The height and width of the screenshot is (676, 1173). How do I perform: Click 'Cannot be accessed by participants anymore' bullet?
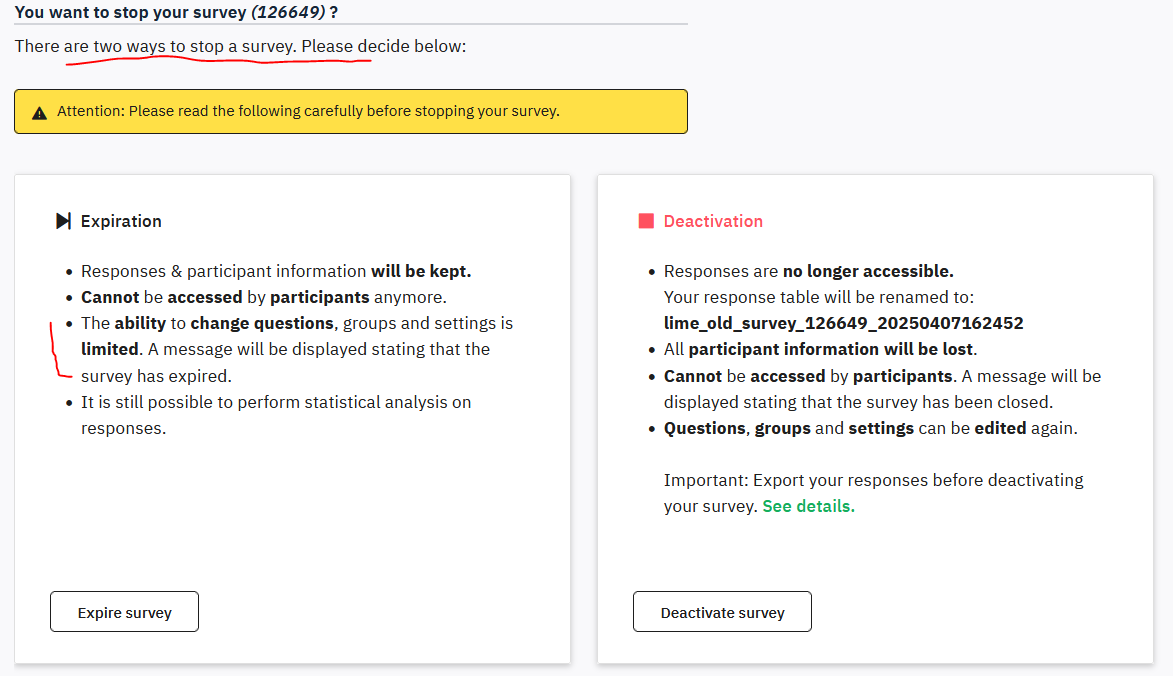tap(263, 297)
